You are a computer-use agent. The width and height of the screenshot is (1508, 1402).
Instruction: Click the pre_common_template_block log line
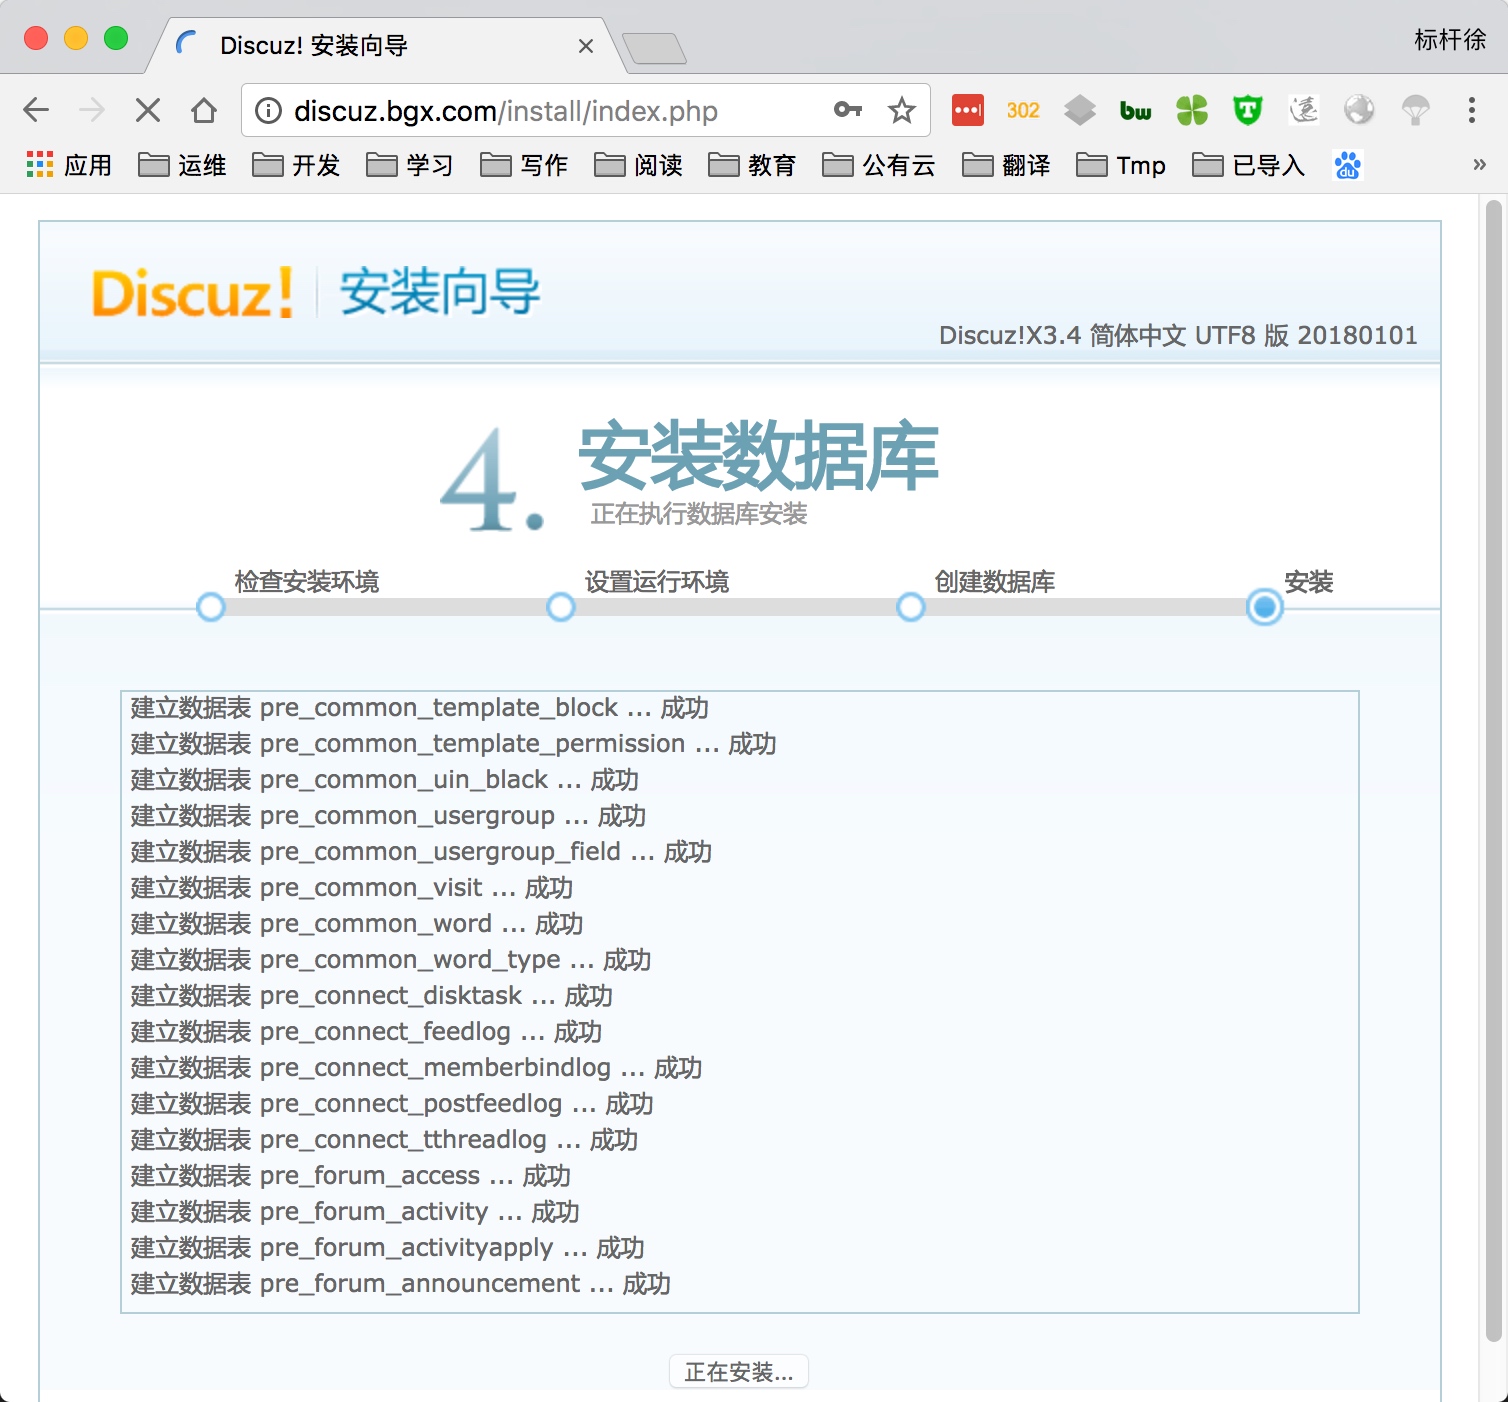(x=420, y=708)
